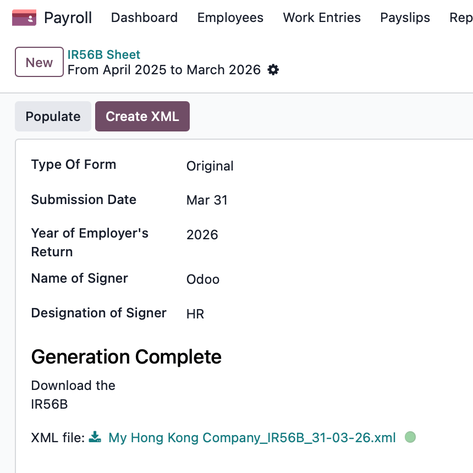
Task: Open the Employees menu
Action: (x=230, y=18)
